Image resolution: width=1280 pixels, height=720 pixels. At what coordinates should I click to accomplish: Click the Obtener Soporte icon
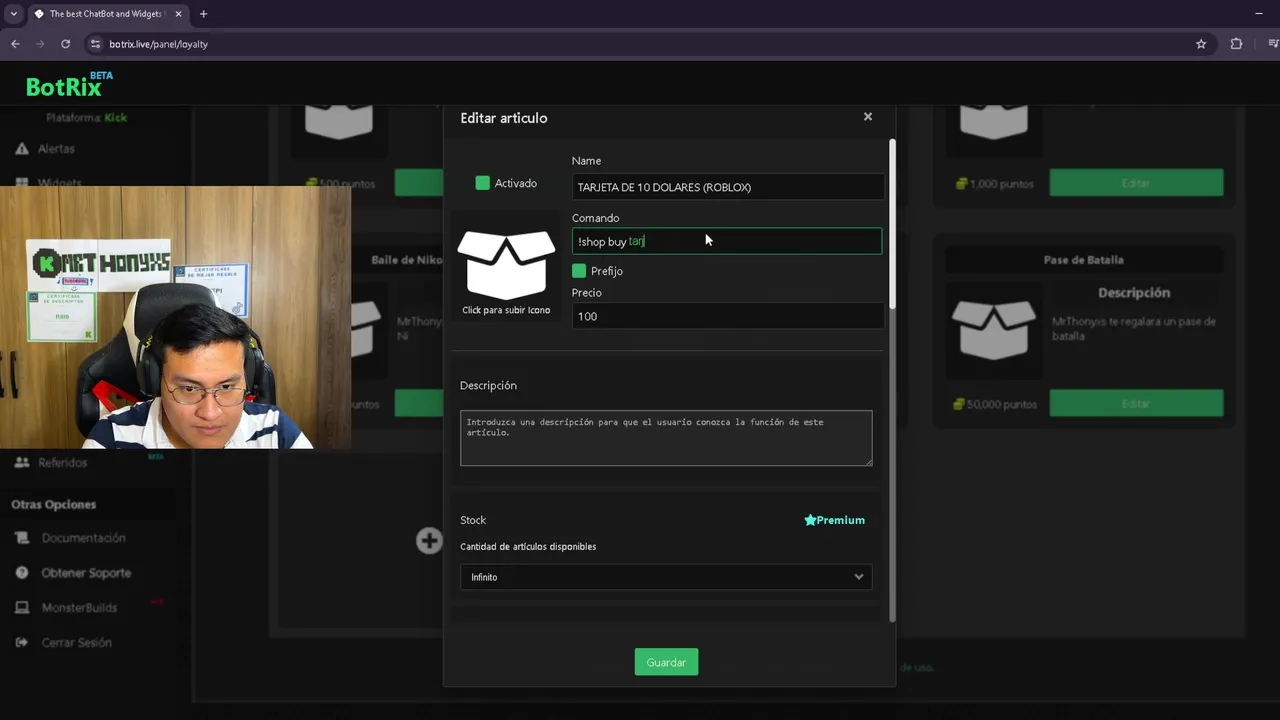coord(22,573)
